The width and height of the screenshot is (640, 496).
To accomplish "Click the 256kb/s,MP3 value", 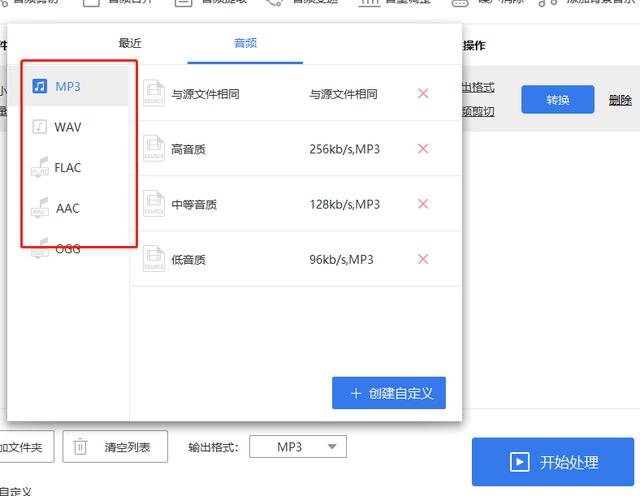I will (344, 149).
